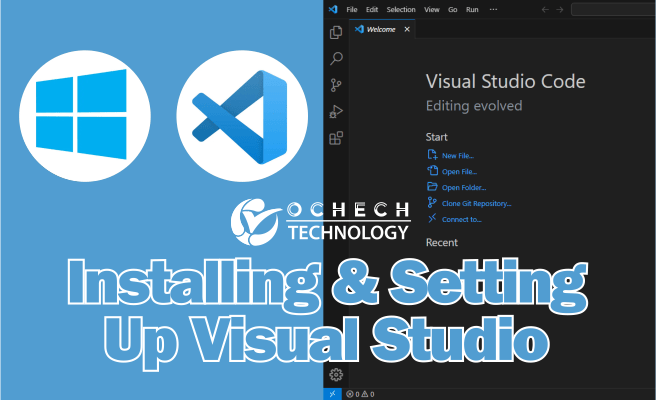
Task: Click the Visual Studio Code heading
Action: [x=505, y=81]
